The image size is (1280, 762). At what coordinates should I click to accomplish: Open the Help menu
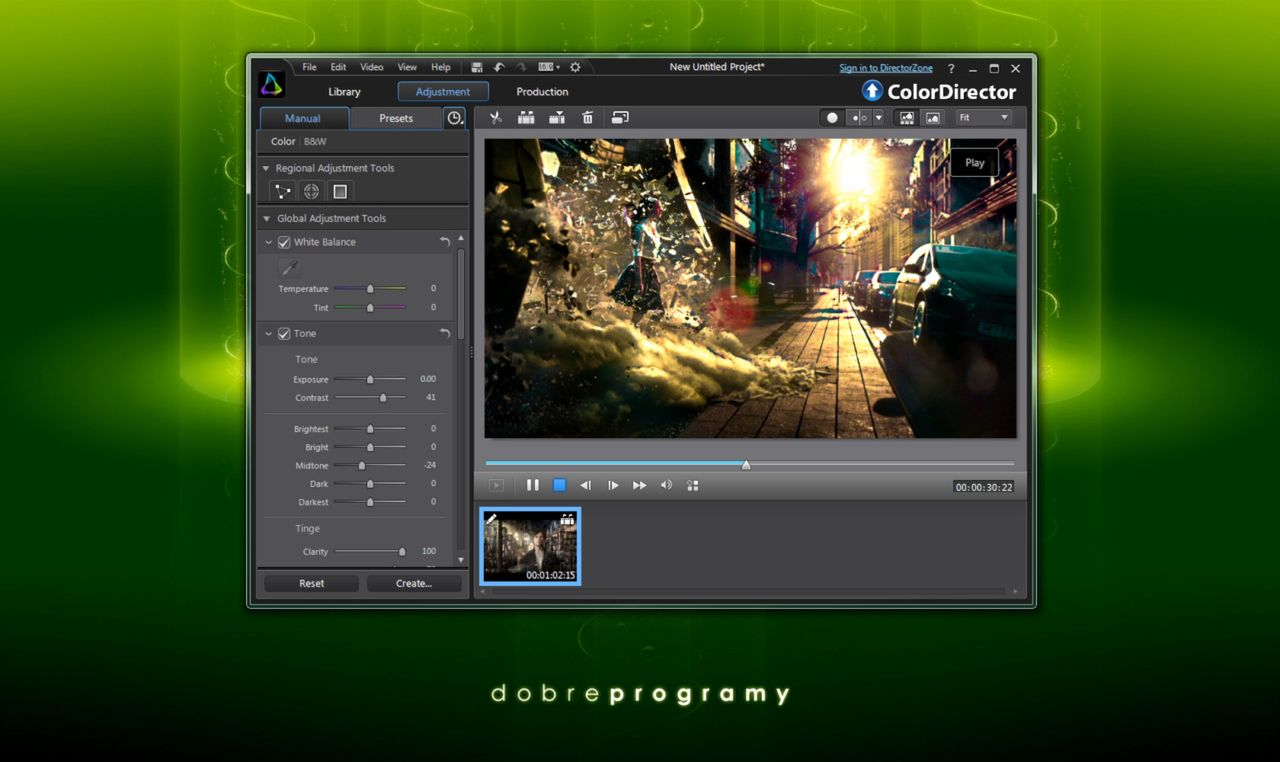[441, 67]
